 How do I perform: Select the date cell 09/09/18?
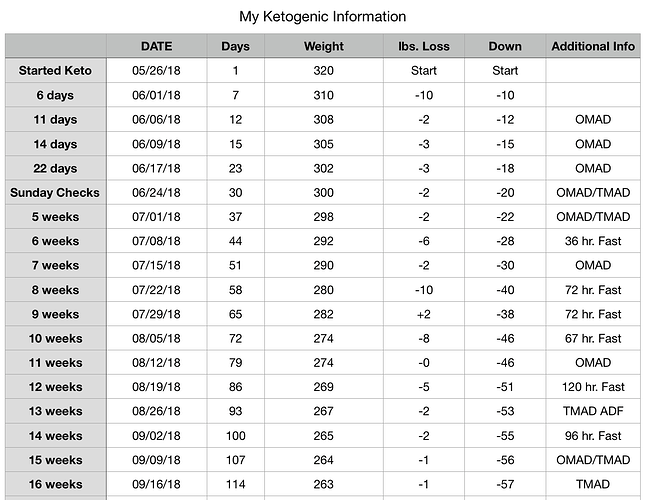pos(156,460)
